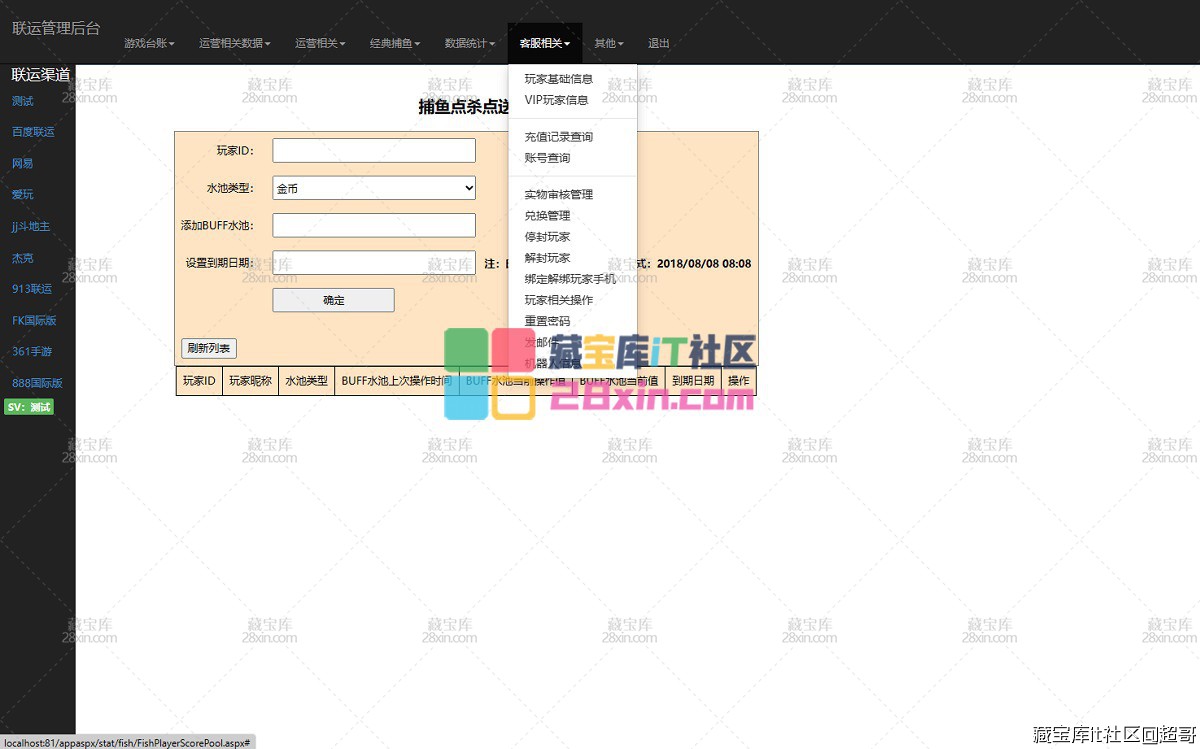Viewport: 1200px width, 749px height.
Task: Open the 水池类型 select showing 金币
Action: (x=374, y=188)
